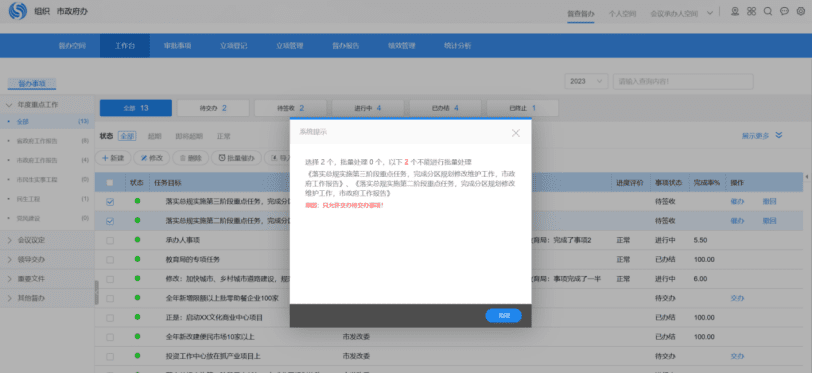Viewport: 813px width, 373px height.
Task: Select the 全部 13 filter button
Action: click(136, 108)
